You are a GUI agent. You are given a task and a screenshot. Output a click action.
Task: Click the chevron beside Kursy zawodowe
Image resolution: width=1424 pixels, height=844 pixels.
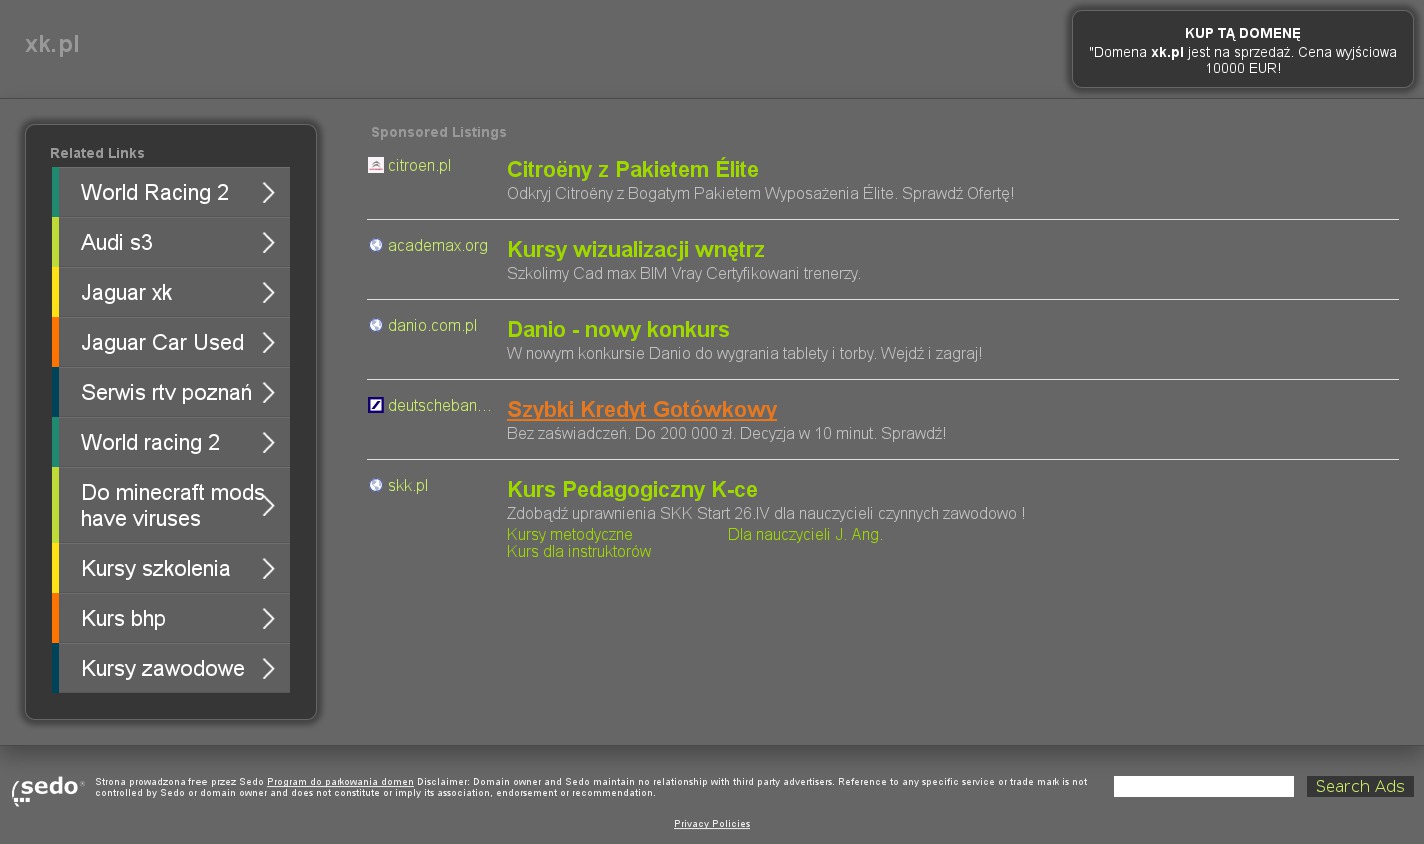(268, 669)
